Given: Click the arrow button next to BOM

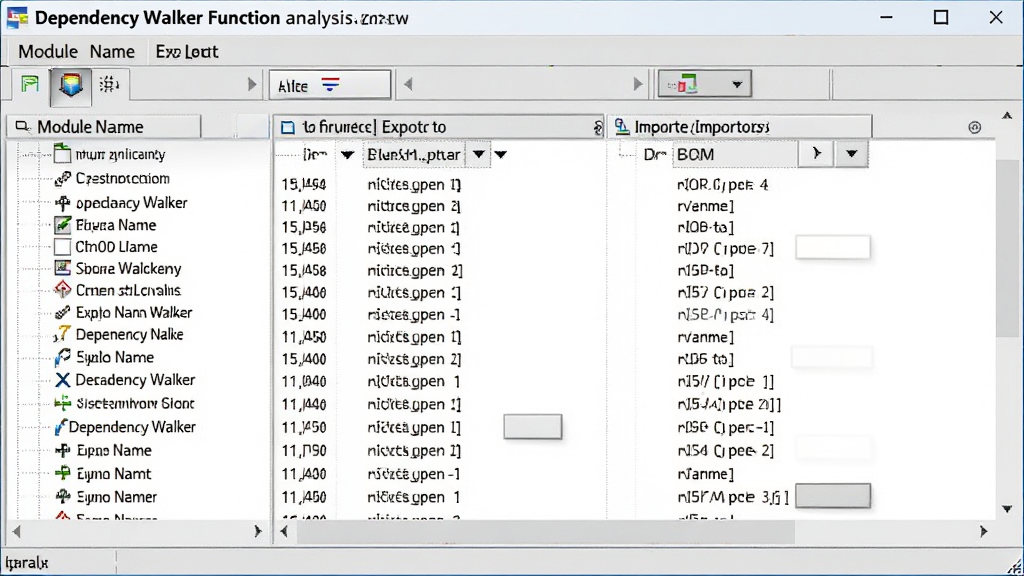Looking at the screenshot, I should coord(816,154).
